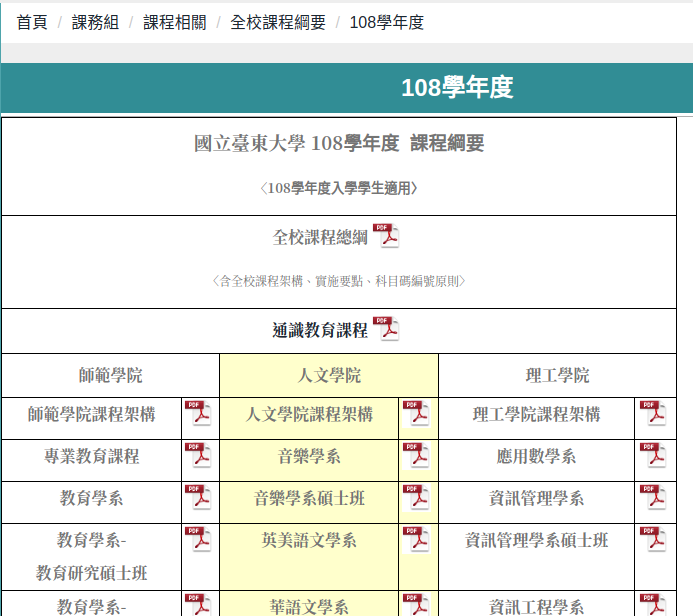Click 理工學院課程架構 cell text
Image resolution: width=693 pixels, height=616 pixels.
tap(537, 414)
